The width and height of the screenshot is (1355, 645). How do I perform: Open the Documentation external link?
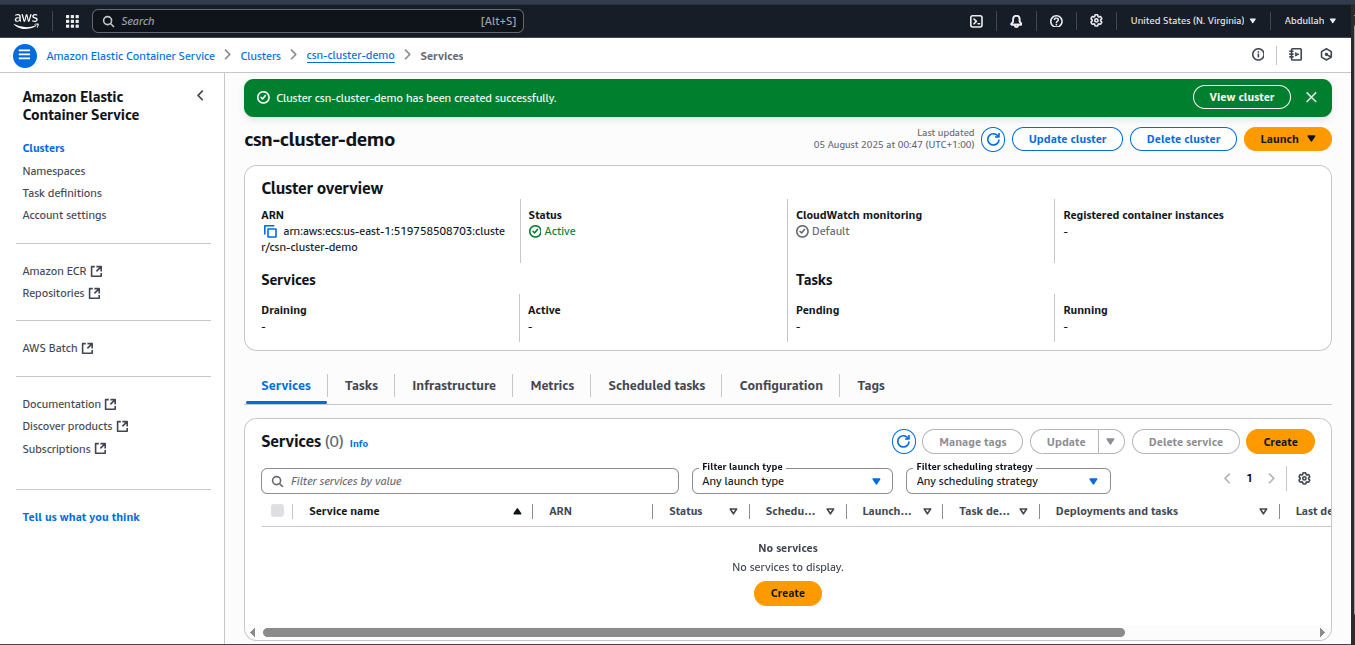coord(69,404)
